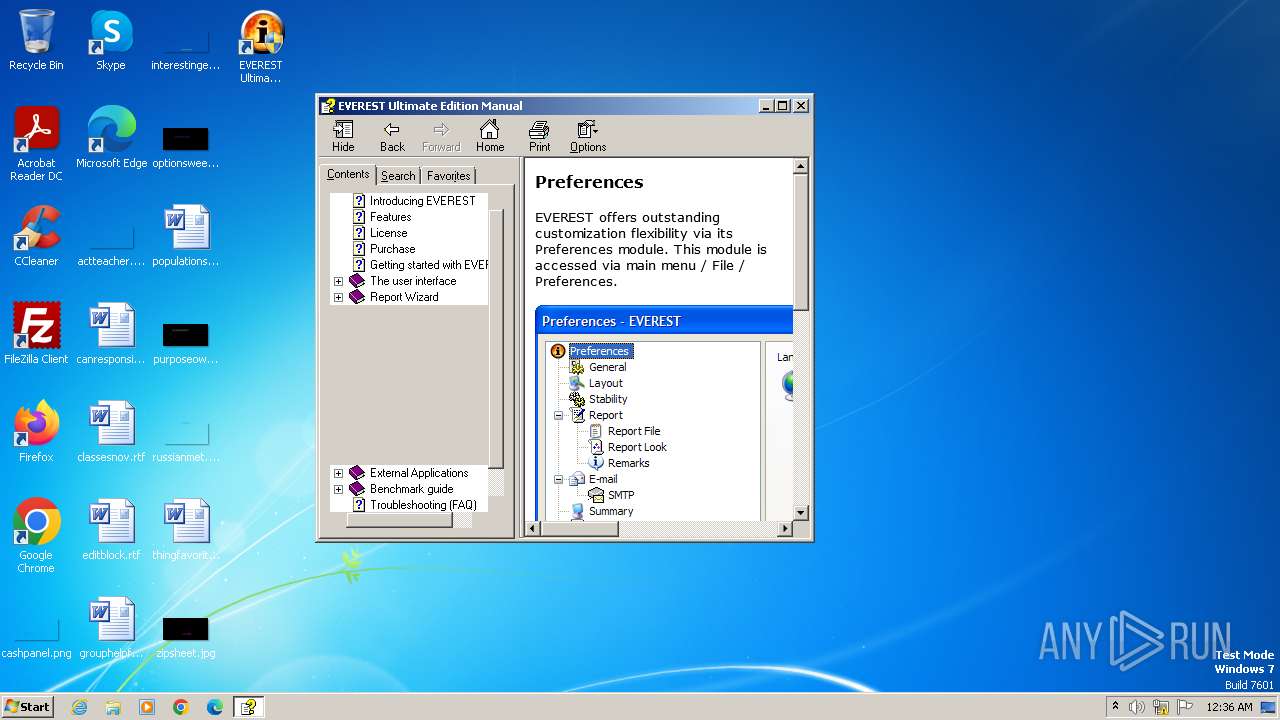Go to the manual Home page

coord(490,136)
